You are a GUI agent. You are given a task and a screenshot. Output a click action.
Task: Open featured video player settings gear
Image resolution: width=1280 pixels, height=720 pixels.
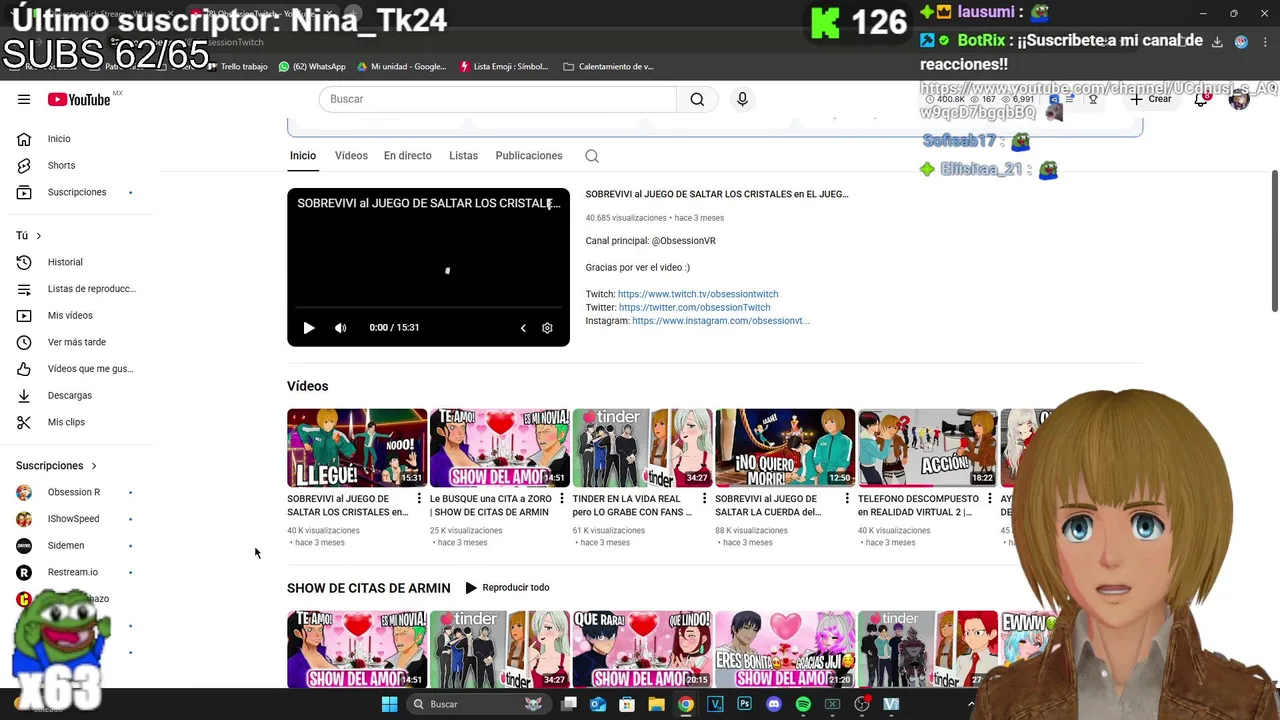547,328
